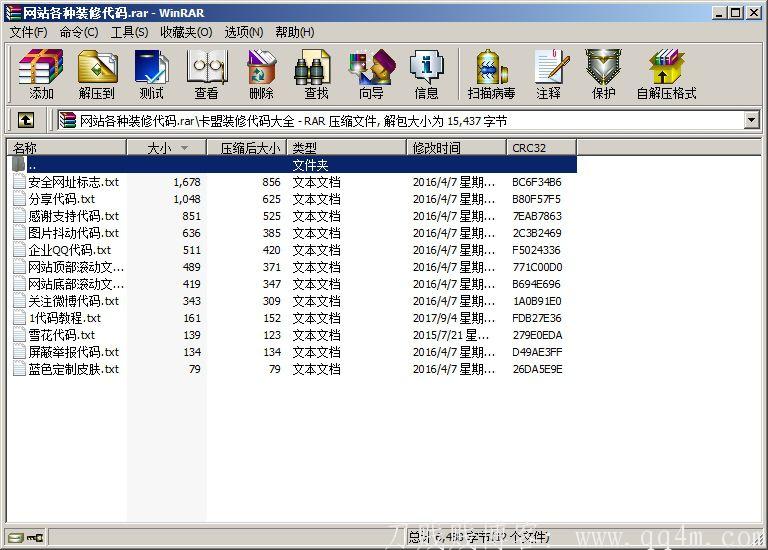
Task: Click the packed size value 625
Action: click(271, 199)
